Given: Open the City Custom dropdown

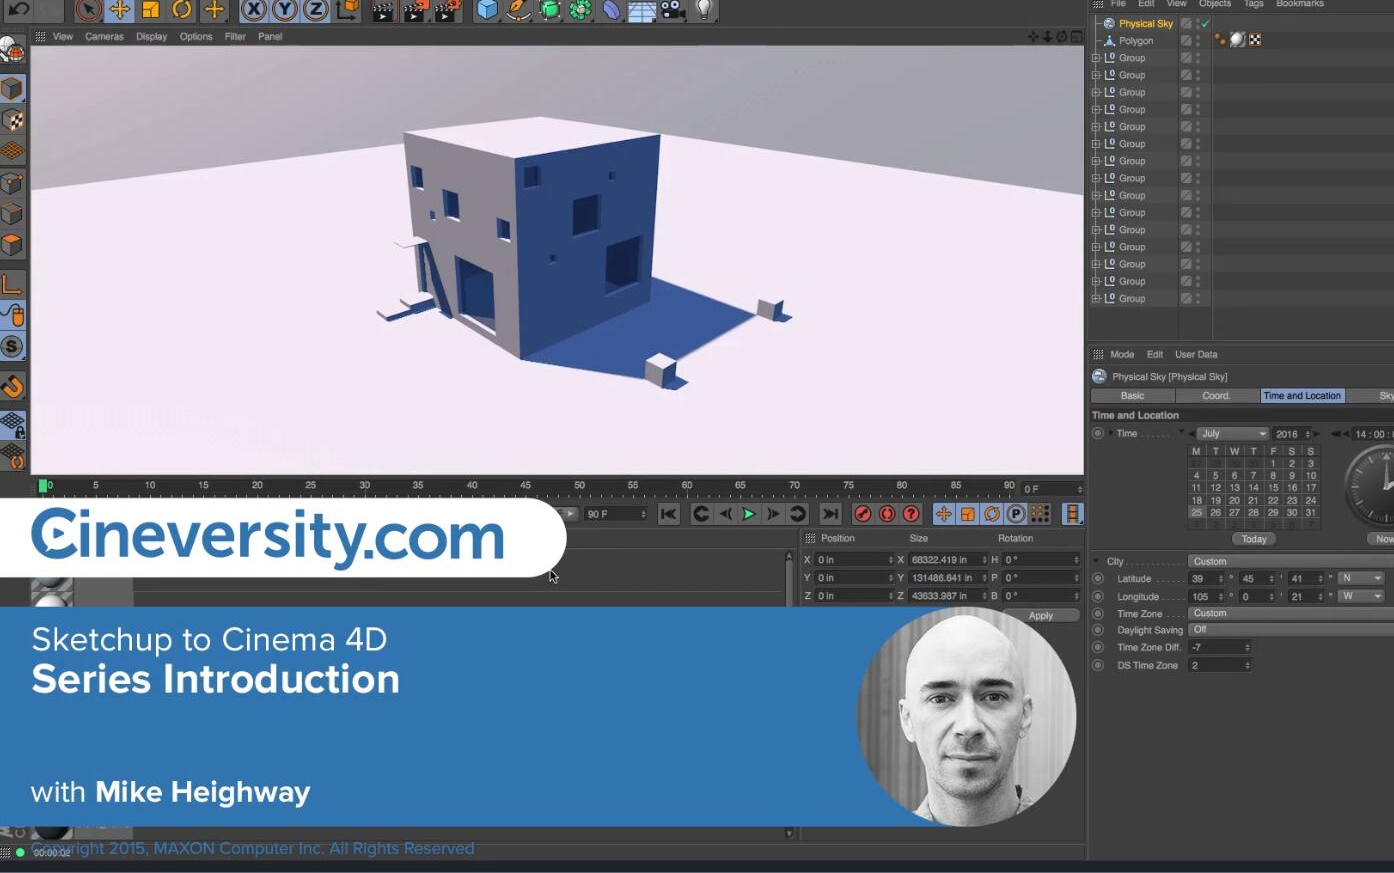Looking at the screenshot, I should point(1290,562).
